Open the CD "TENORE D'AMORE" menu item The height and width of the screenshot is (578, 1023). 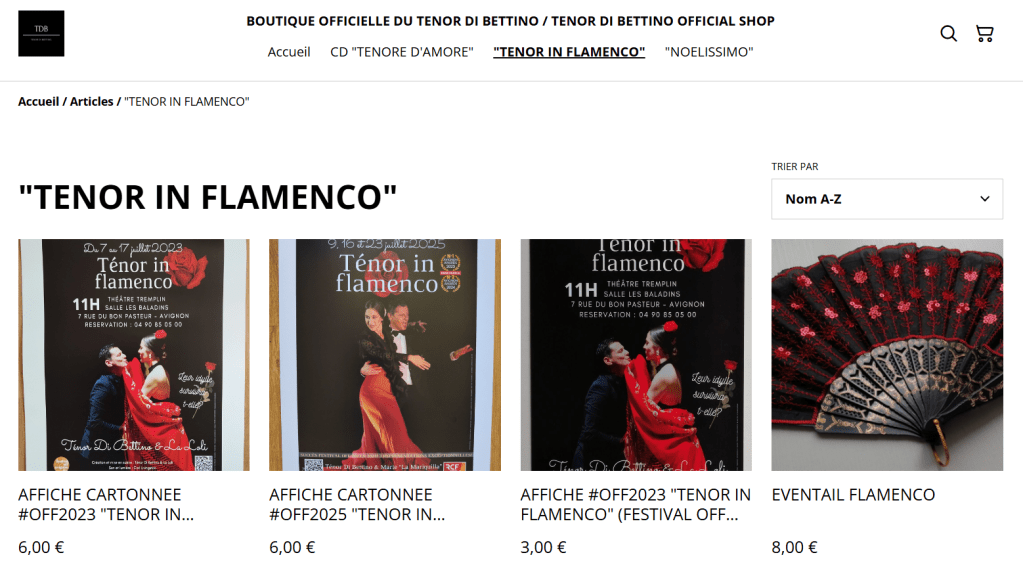pos(402,52)
